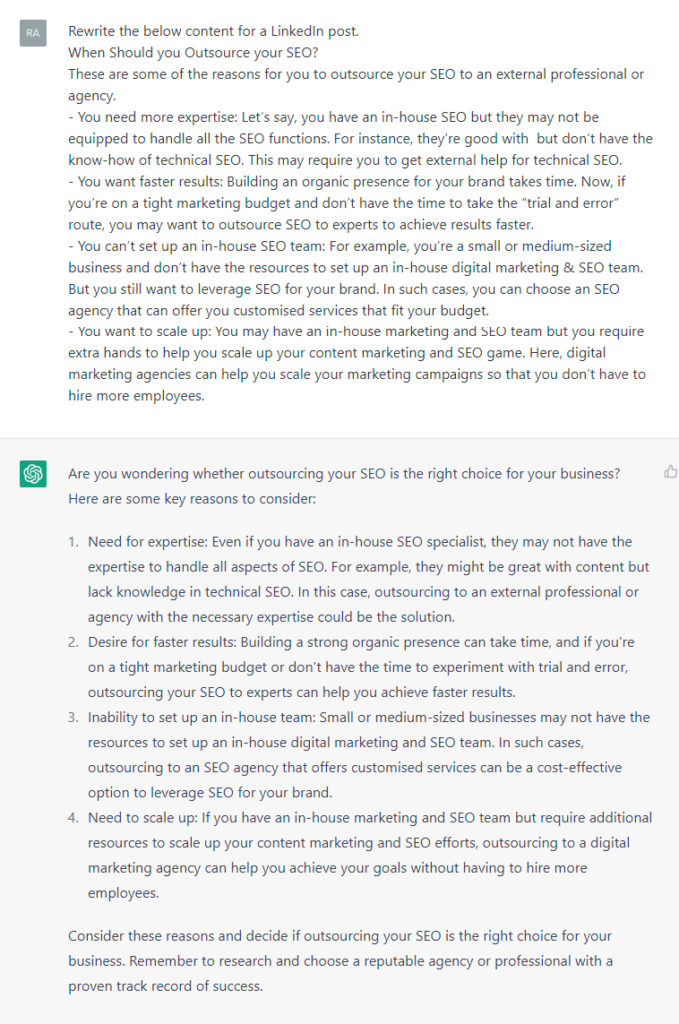Click the RA user avatar
679x1024 pixels.
pos(33,33)
